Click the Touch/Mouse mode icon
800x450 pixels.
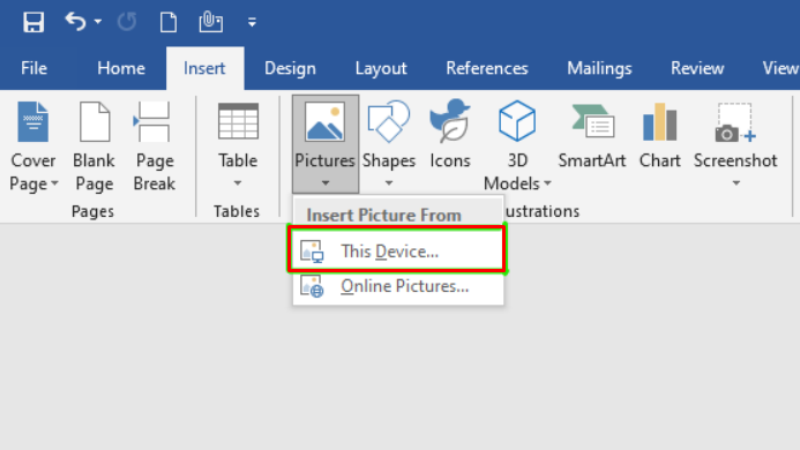pyautogui.click(x=211, y=22)
